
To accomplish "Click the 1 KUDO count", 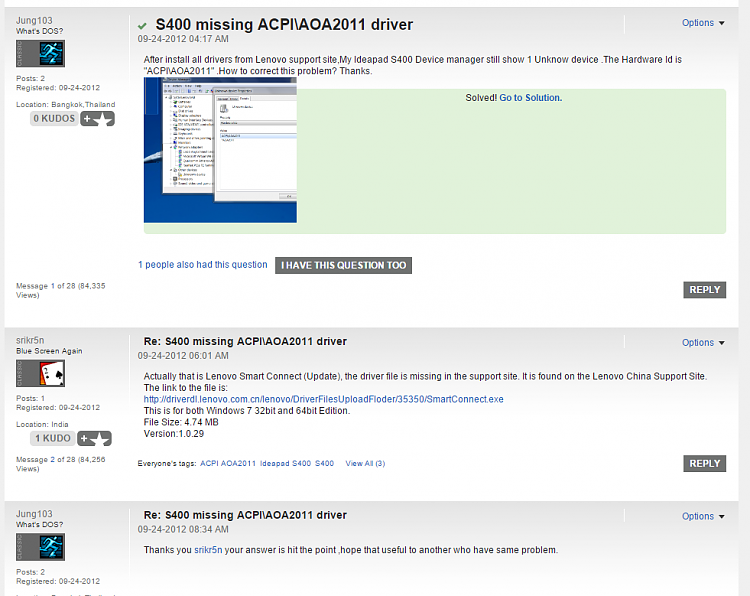I will coord(53,438).
